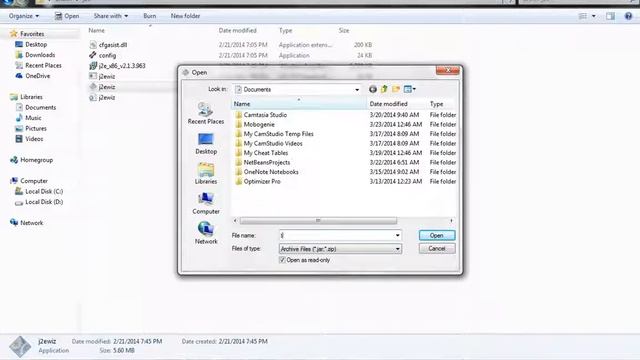This screenshot has height=360, width=640.
Task: Select Local Disk (D:) in Explorer
Action: click(39, 202)
